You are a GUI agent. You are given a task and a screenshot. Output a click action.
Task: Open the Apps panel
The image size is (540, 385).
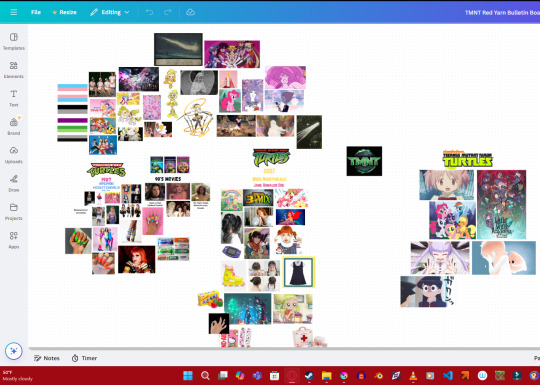[14, 240]
